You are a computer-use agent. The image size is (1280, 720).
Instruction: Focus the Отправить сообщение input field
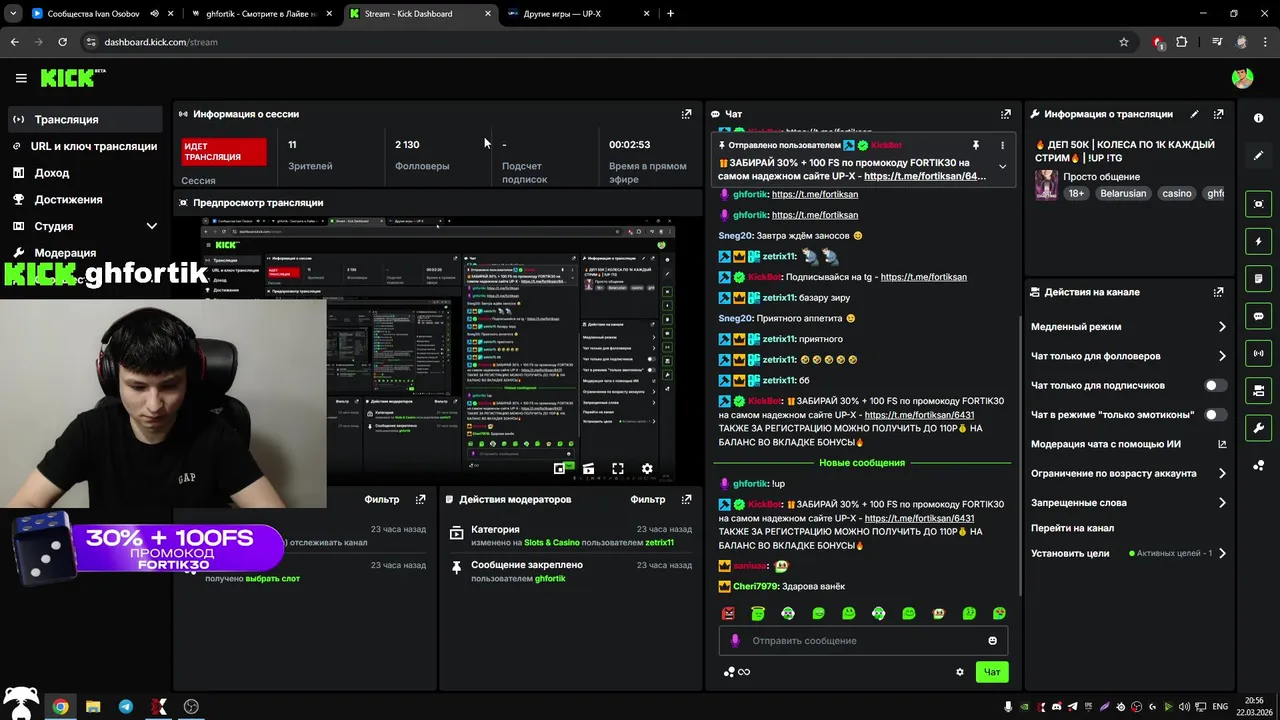863,641
